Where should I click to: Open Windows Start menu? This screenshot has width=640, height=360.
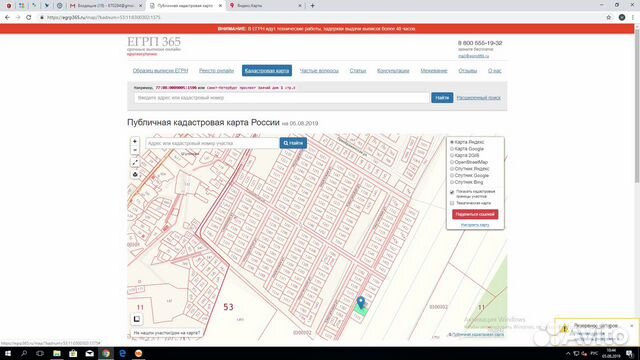[x=7, y=353]
